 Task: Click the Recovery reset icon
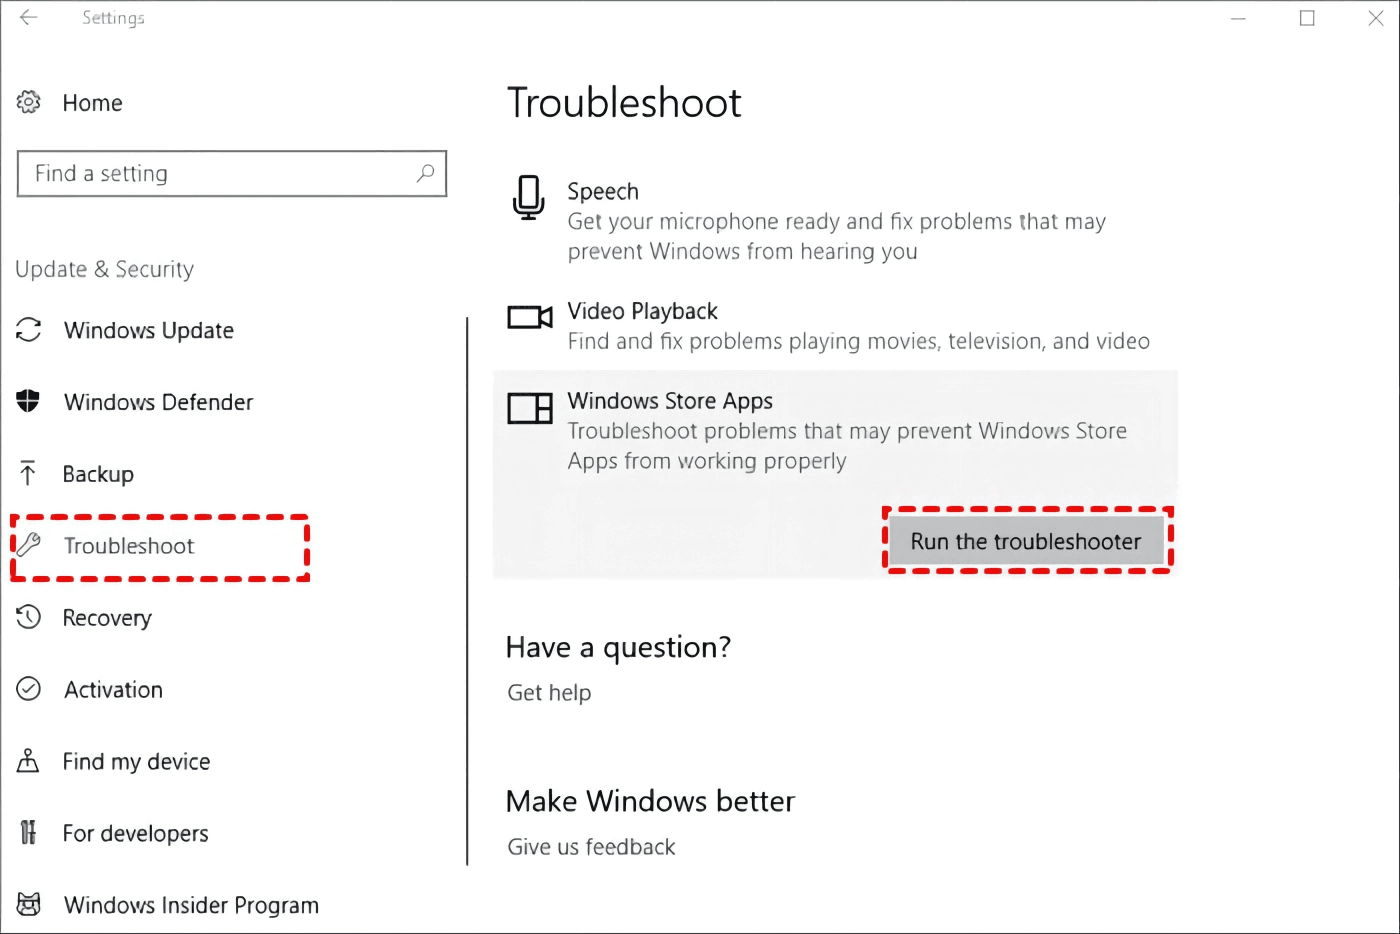(x=27, y=617)
